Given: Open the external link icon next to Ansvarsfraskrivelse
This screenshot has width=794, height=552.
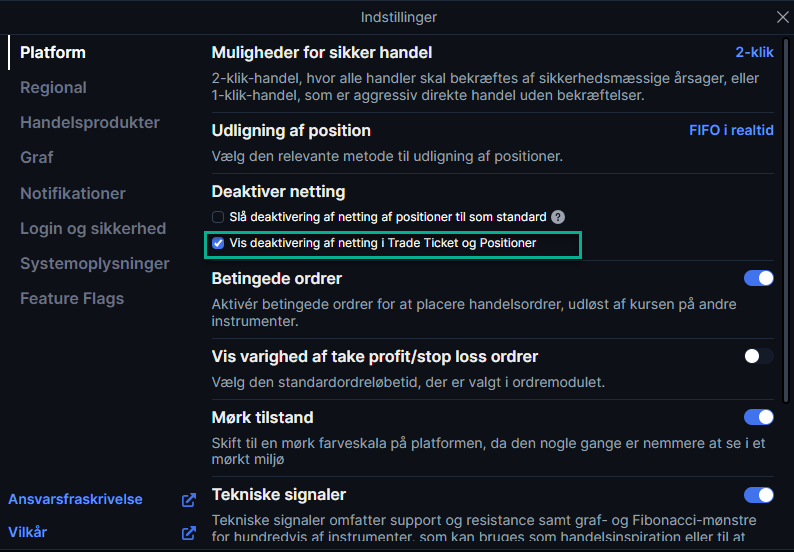Looking at the screenshot, I should [189, 500].
